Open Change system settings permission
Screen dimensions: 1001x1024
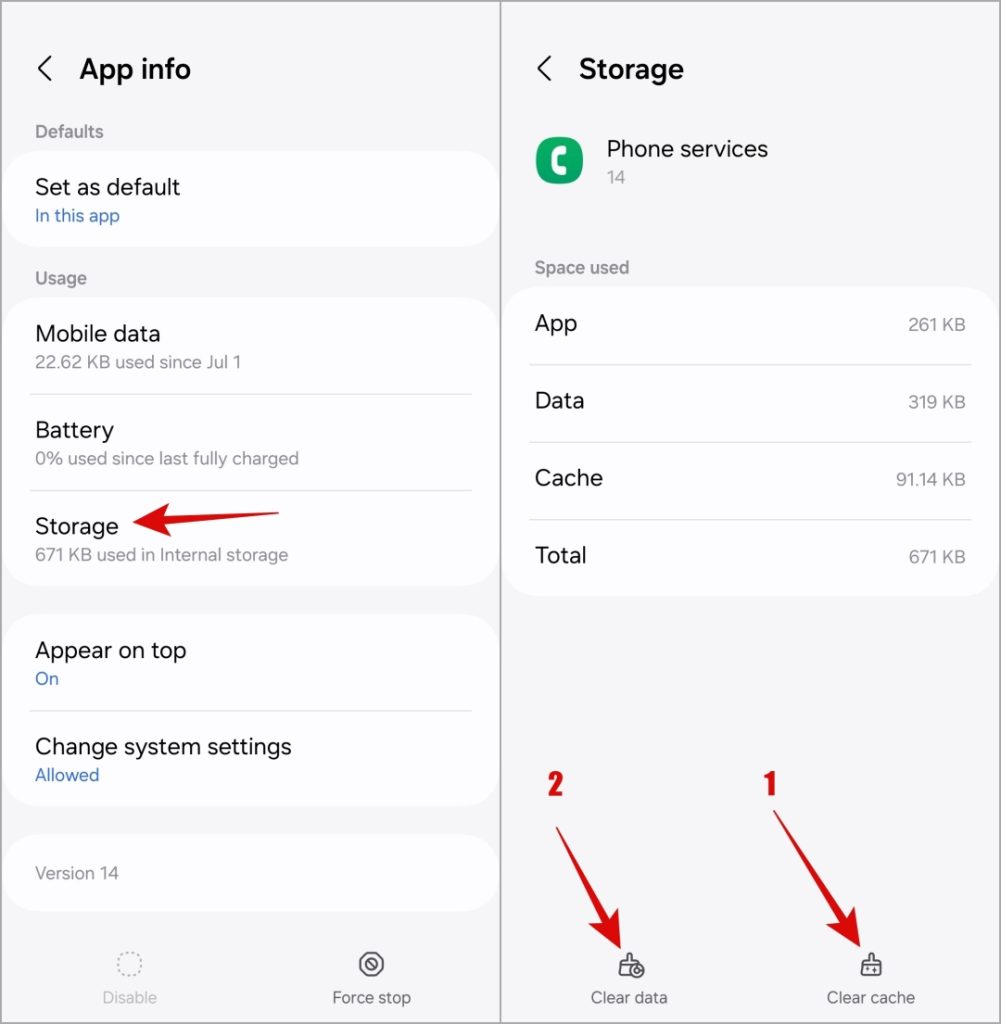251,759
